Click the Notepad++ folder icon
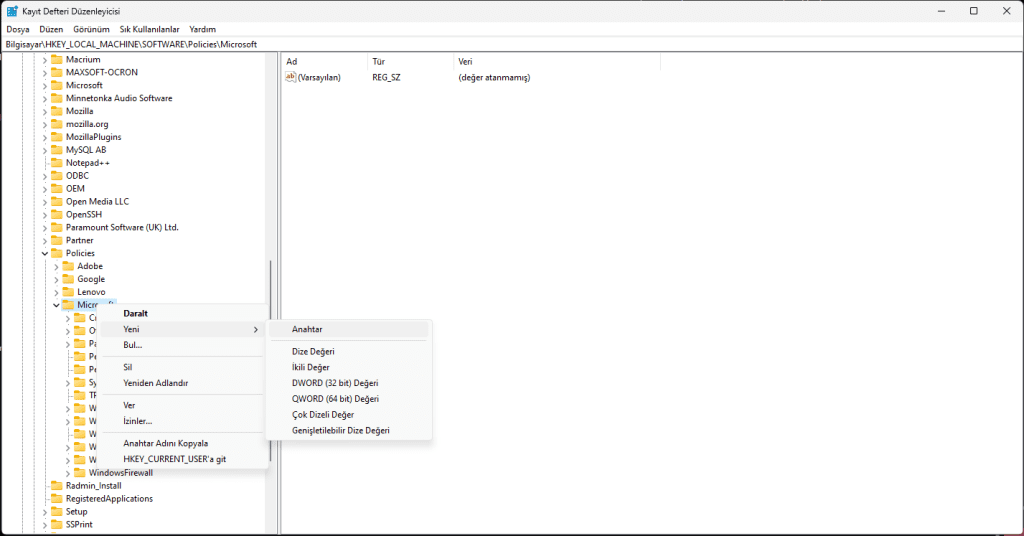 (57, 163)
